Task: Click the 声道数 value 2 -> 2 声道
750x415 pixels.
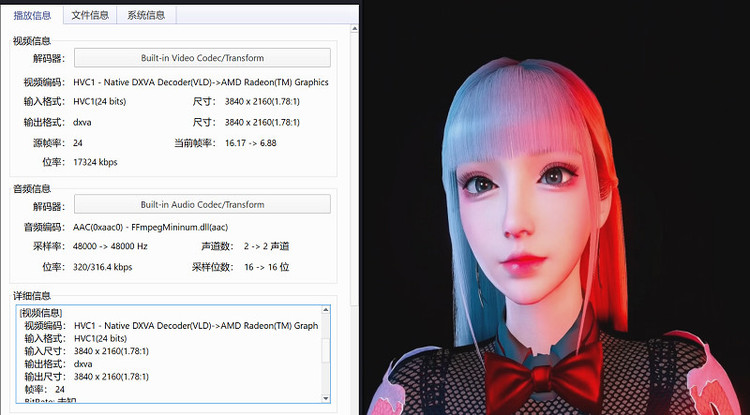Action: pyautogui.click(x=266, y=246)
